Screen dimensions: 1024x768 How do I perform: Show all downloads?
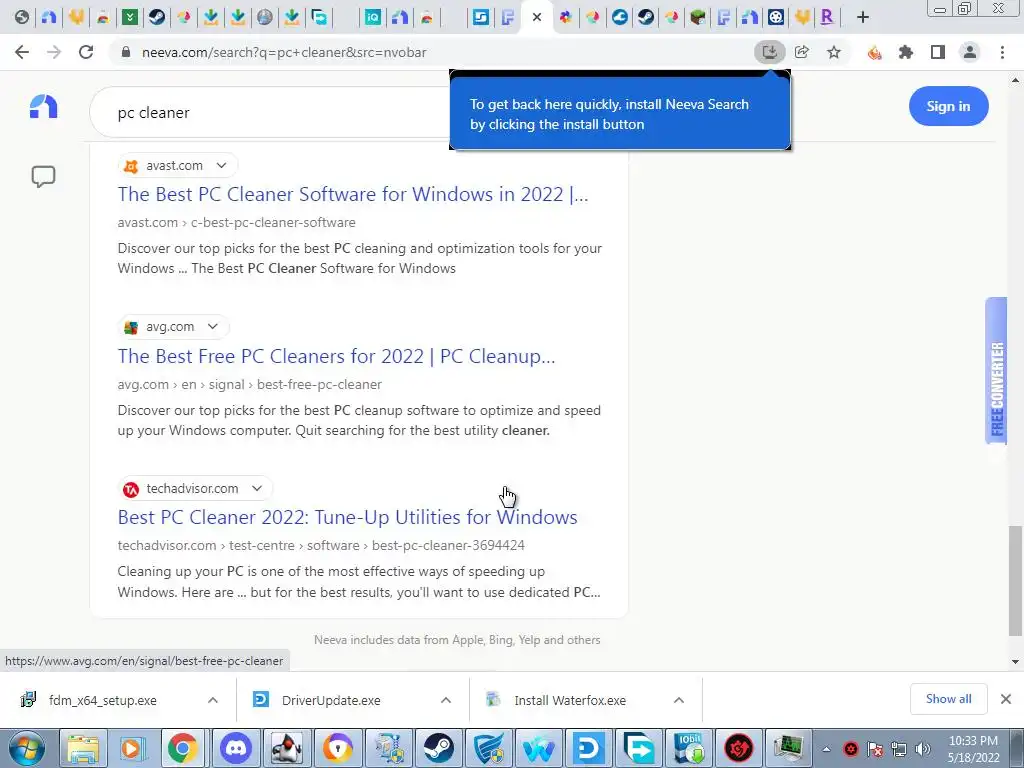coord(948,699)
